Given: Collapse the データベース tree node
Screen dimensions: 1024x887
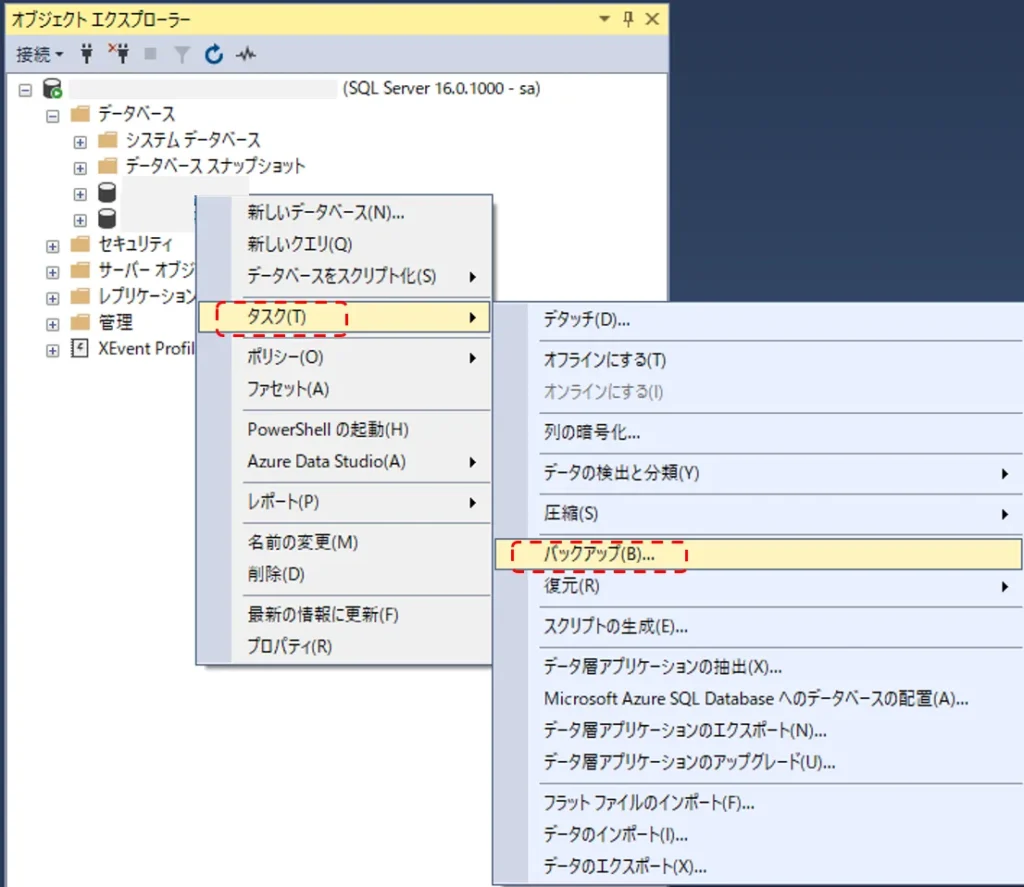Looking at the screenshot, I should (53, 115).
